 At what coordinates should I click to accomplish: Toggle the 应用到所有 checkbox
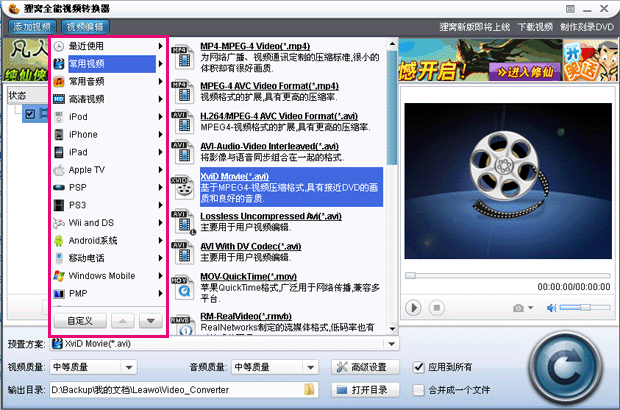[x=418, y=367]
